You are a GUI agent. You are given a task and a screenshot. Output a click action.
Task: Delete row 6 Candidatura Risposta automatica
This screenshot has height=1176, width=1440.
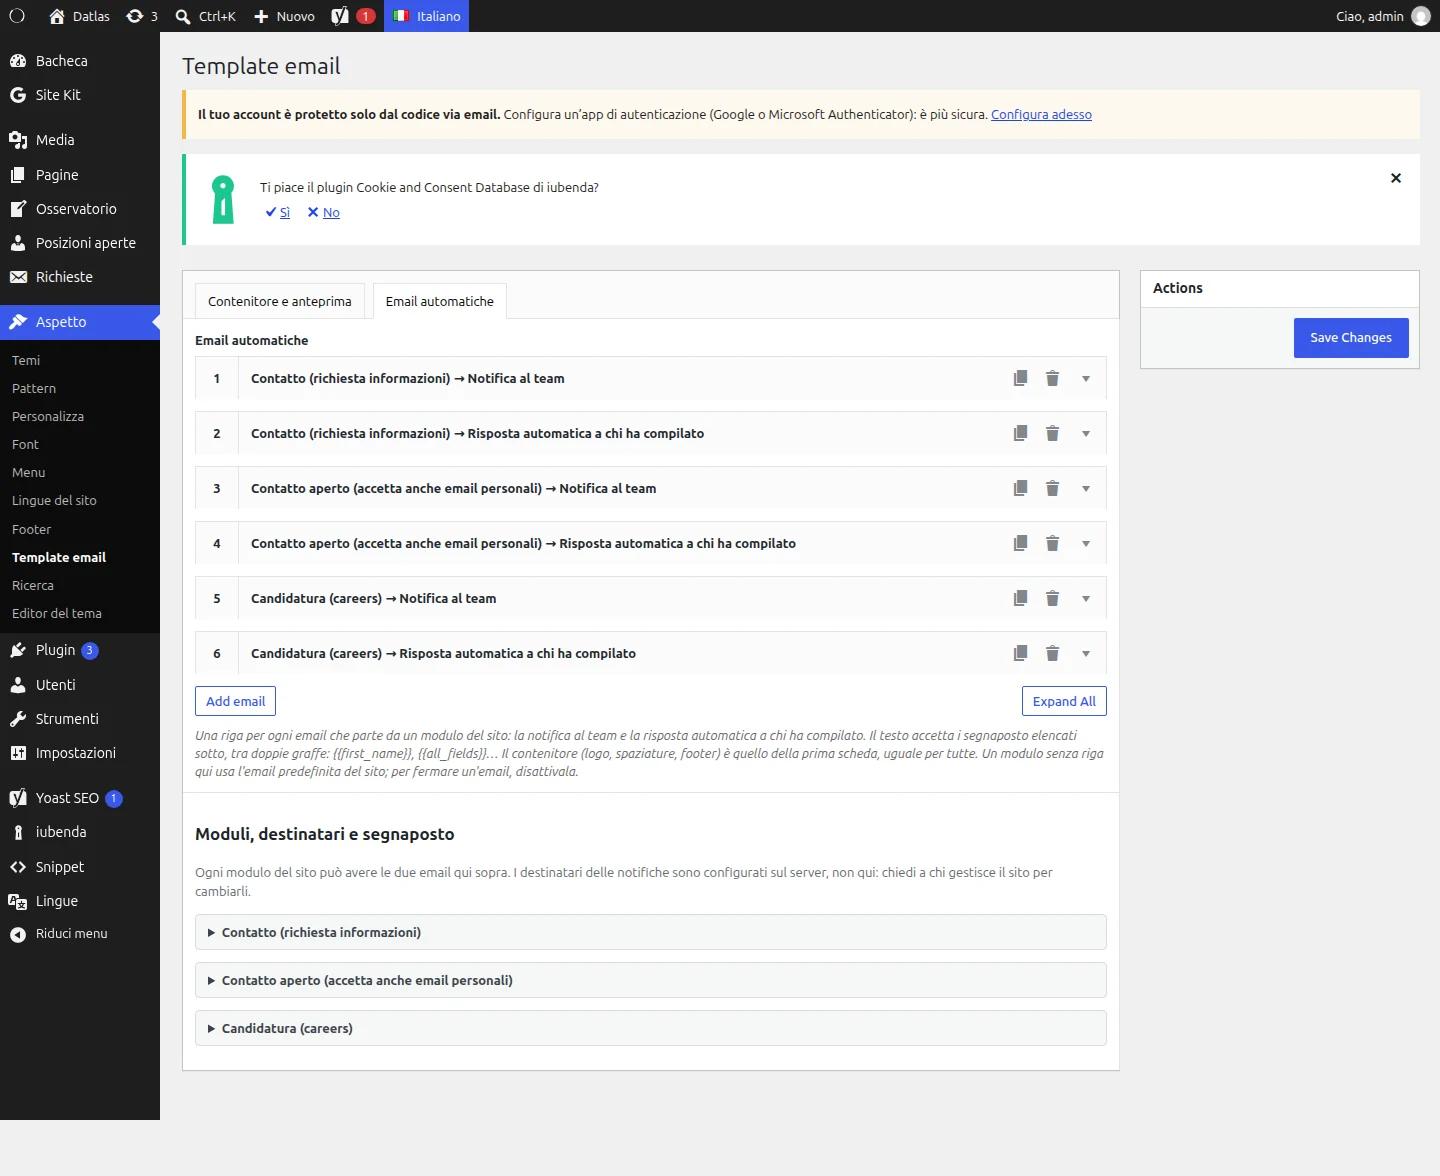tap(1052, 653)
